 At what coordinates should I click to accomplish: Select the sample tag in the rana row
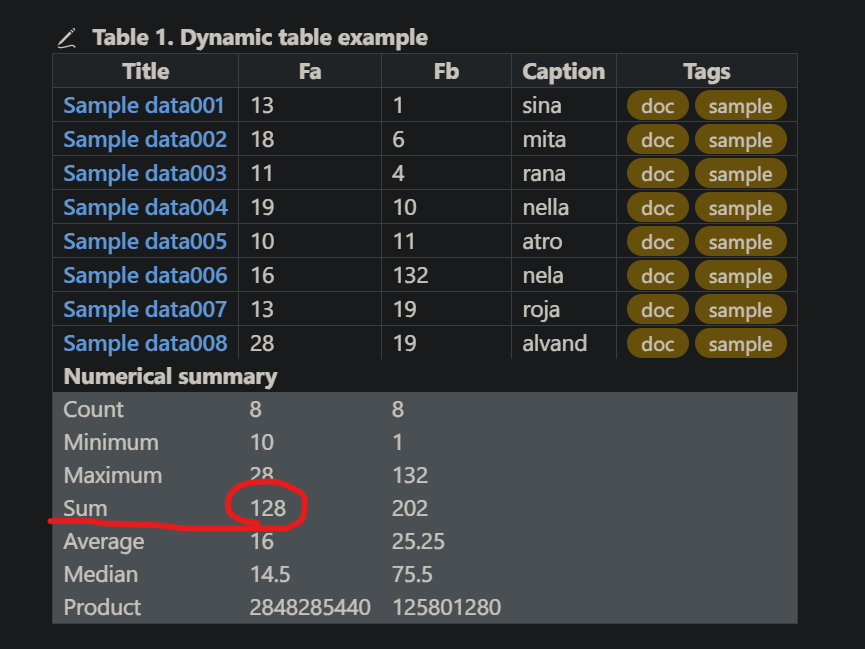pyautogui.click(x=740, y=174)
